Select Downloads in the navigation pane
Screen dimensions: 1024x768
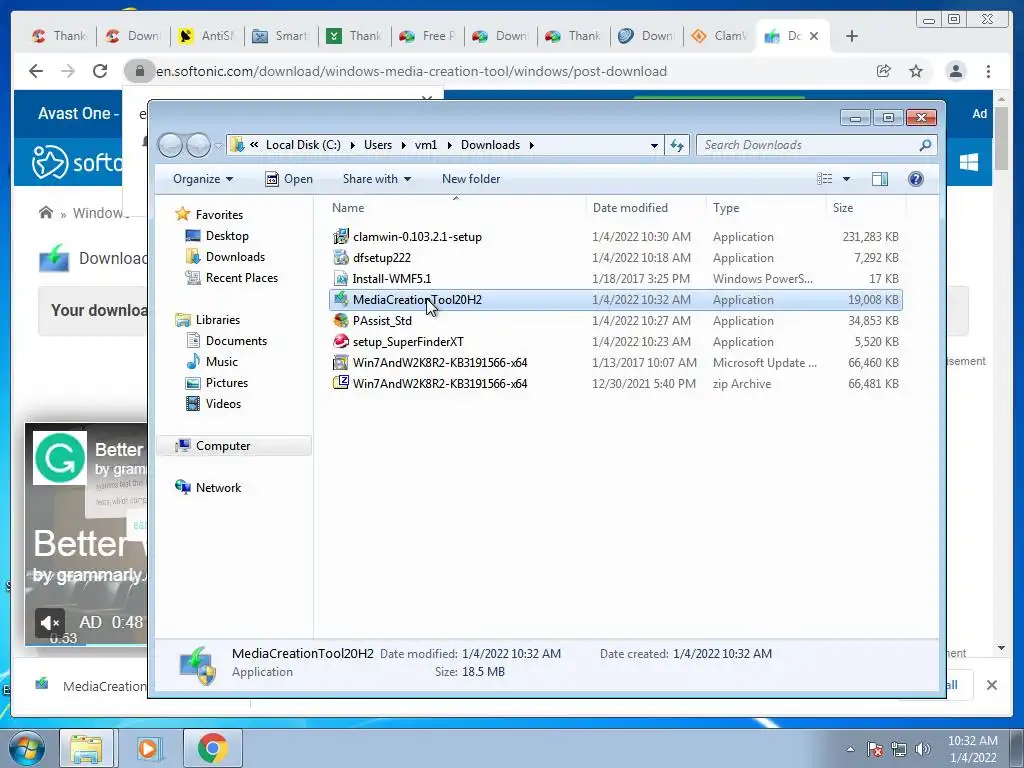235,257
